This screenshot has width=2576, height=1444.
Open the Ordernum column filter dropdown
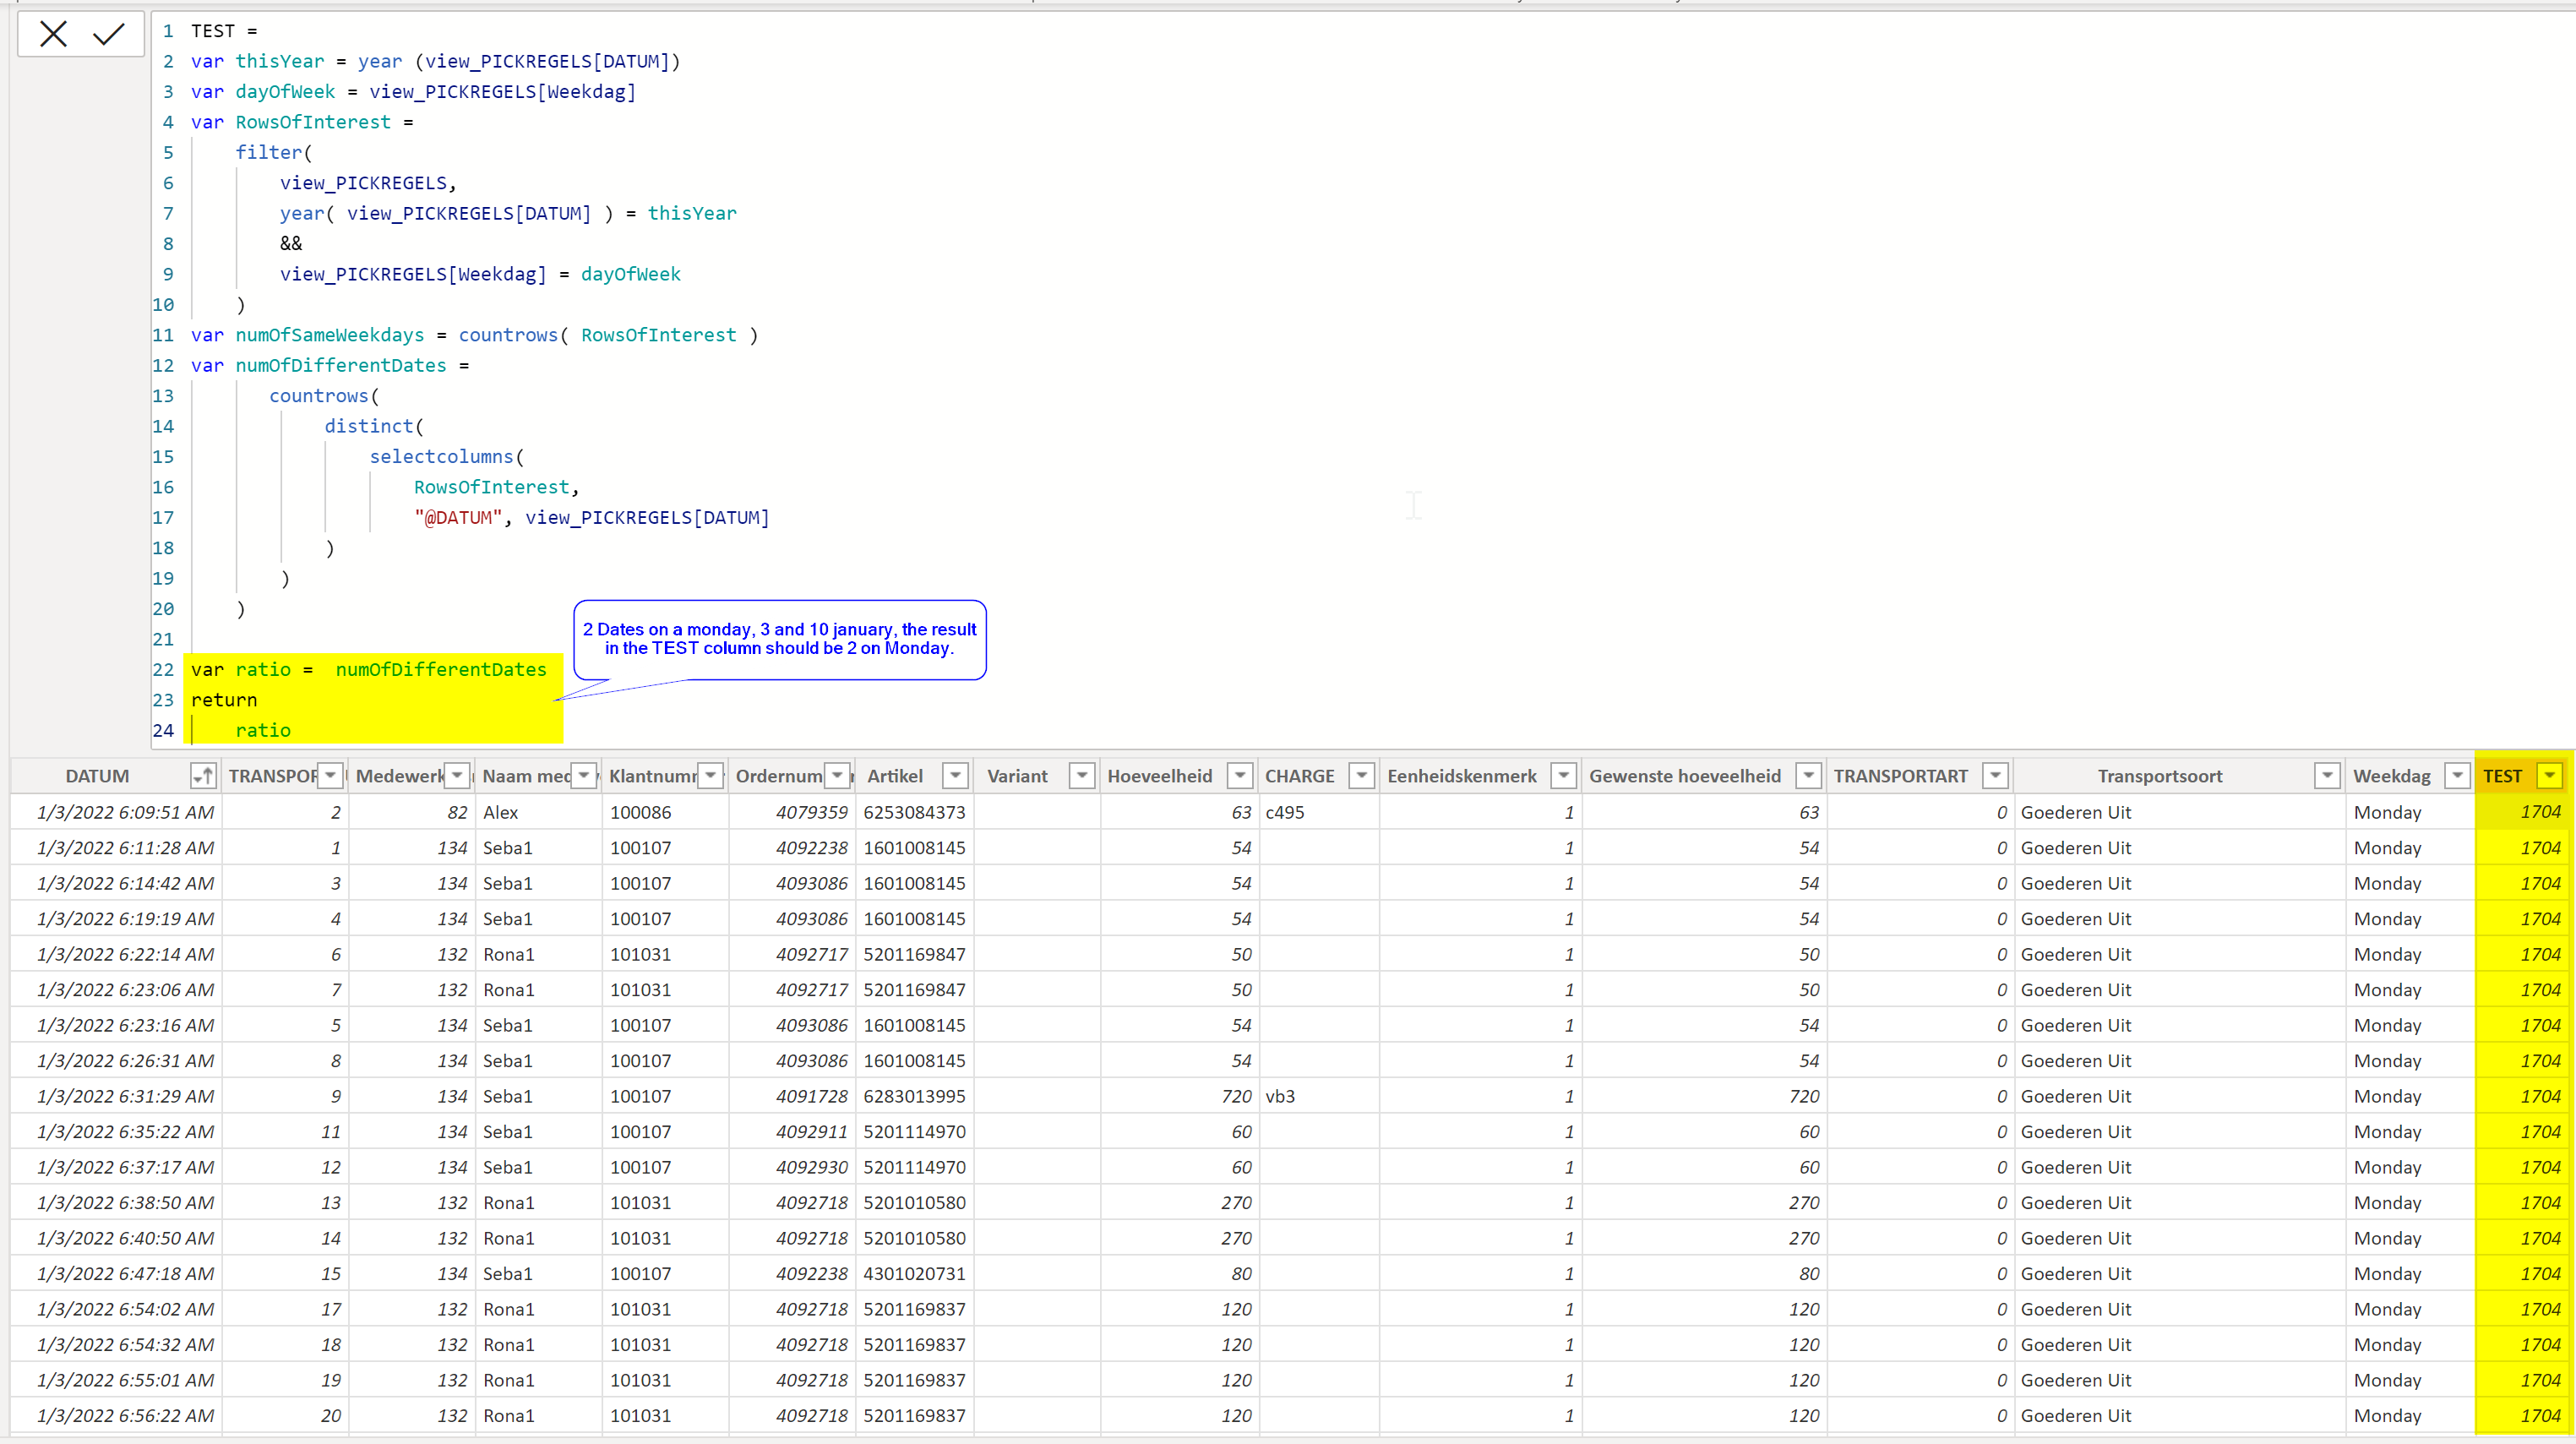tap(838, 776)
